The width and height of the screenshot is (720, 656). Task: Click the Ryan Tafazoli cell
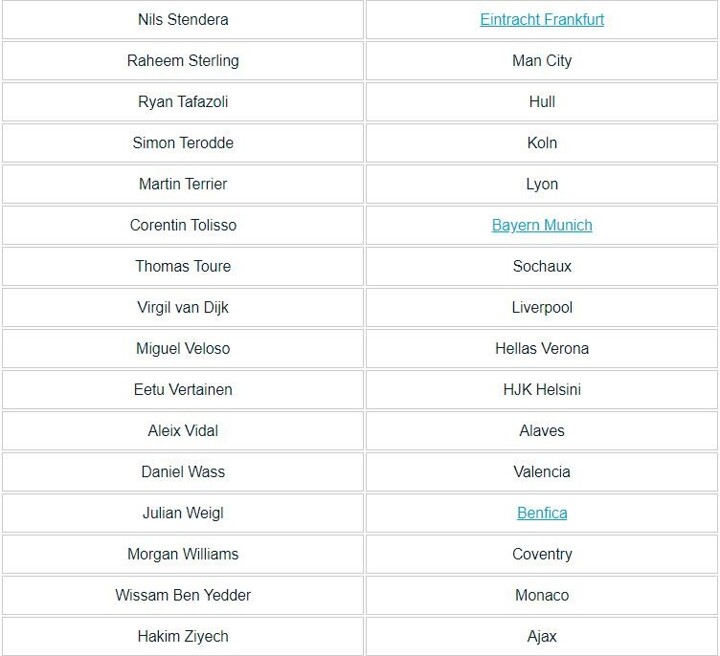[x=183, y=102]
